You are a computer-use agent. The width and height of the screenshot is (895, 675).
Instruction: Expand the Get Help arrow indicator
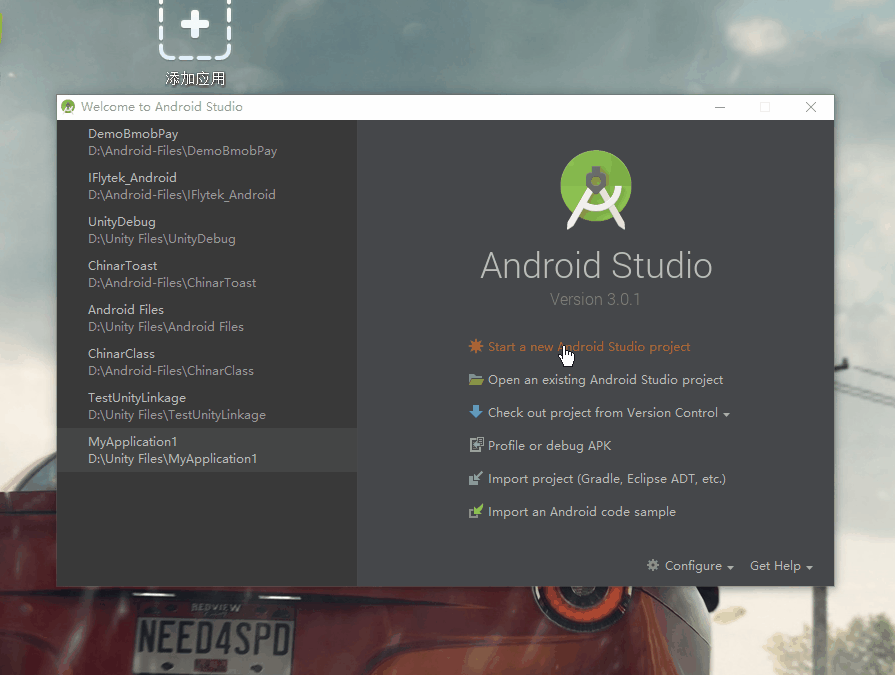pyautogui.click(x=809, y=567)
